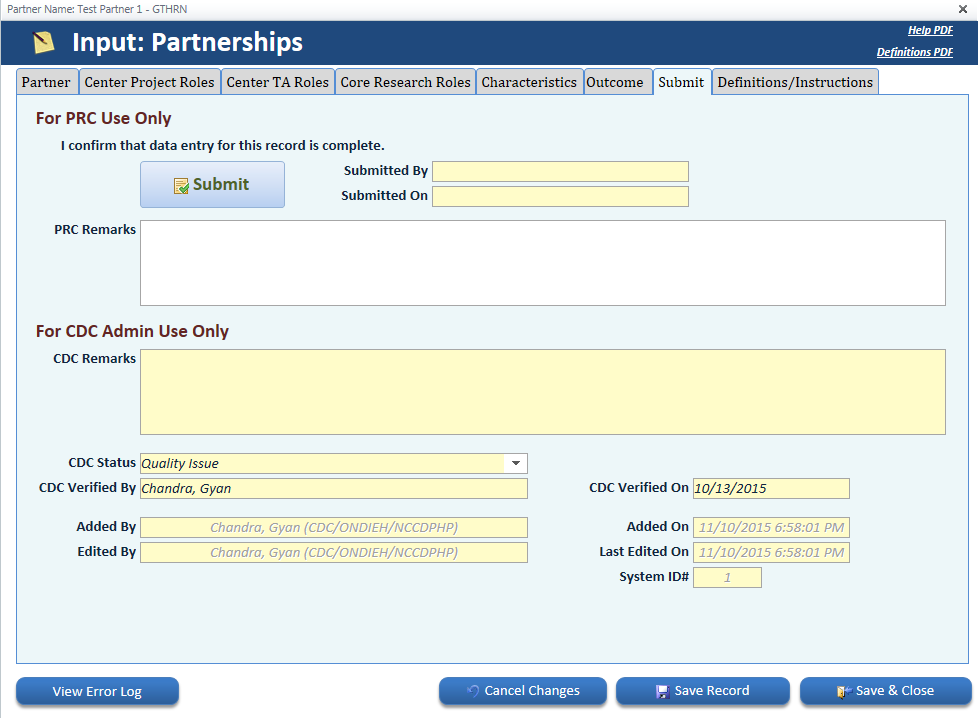Open the Help PDF link
Viewport: 978px width, 718px height.
pyautogui.click(x=929, y=31)
